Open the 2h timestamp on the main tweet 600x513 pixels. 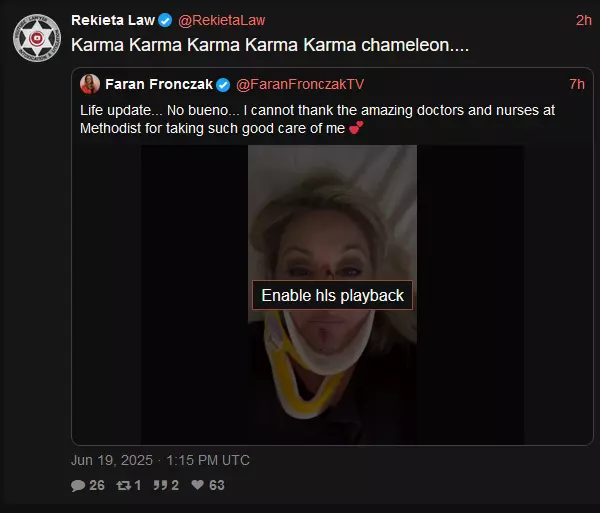[x=584, y=20]
